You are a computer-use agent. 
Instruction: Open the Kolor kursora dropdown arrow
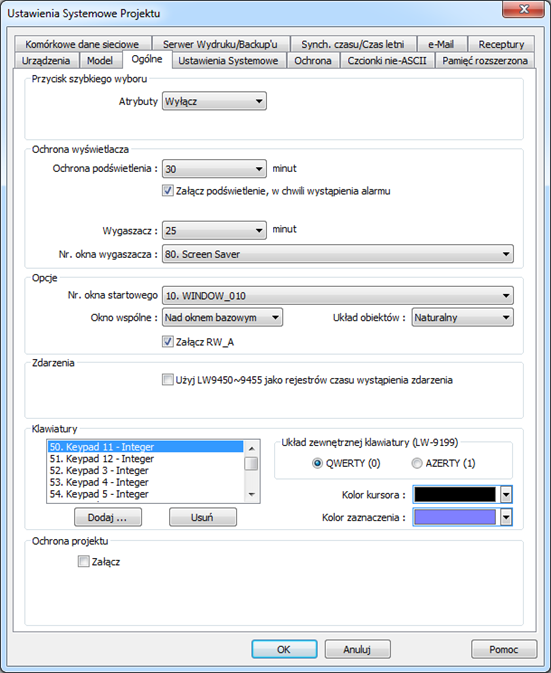[506, 495]
